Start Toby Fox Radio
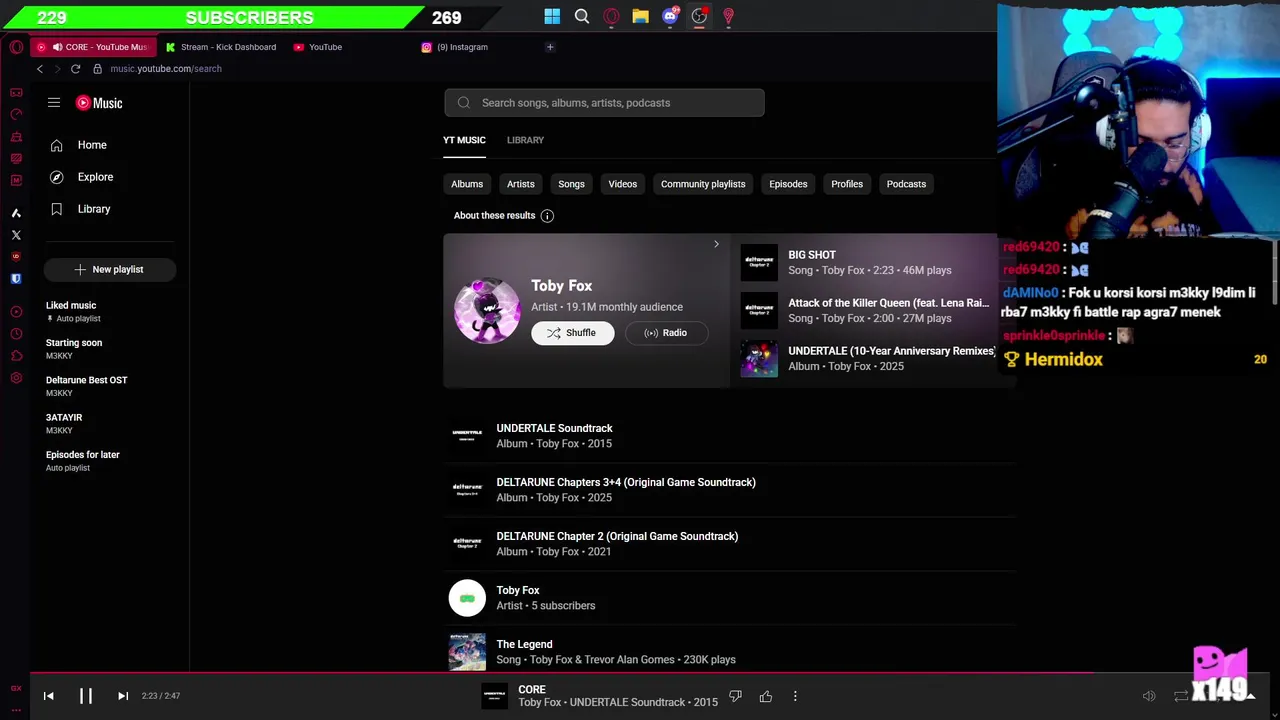Viewport: 1280px width, 720px height. click(666, 333)
